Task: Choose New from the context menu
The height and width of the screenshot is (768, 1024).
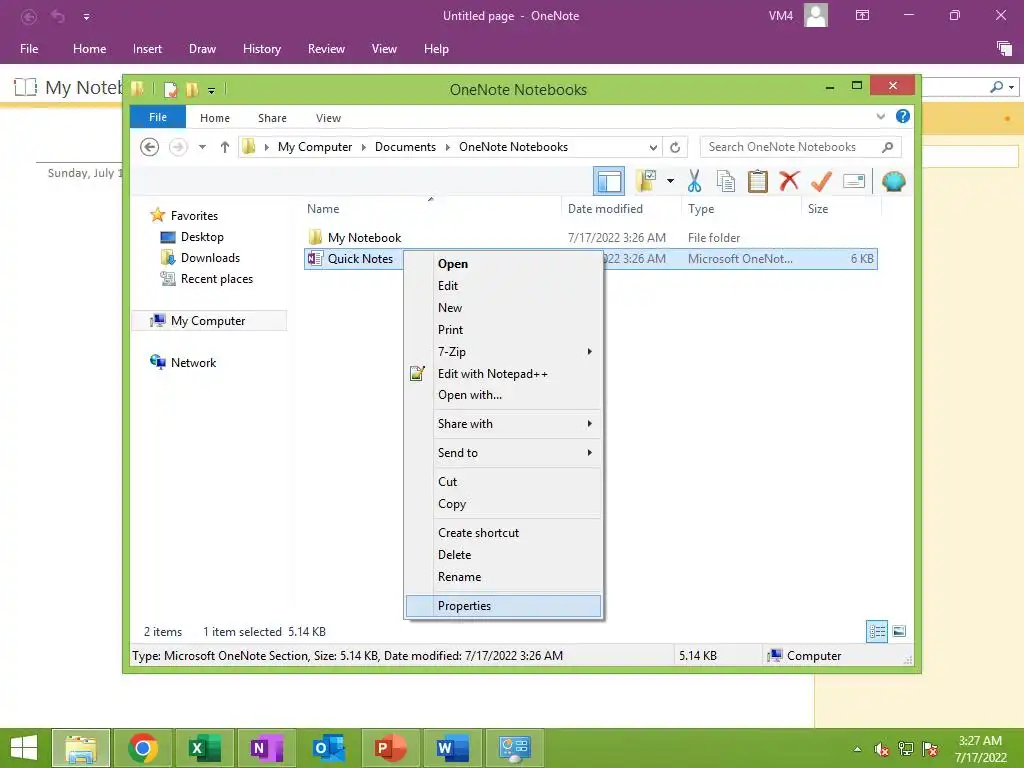Action: point(503,308)
